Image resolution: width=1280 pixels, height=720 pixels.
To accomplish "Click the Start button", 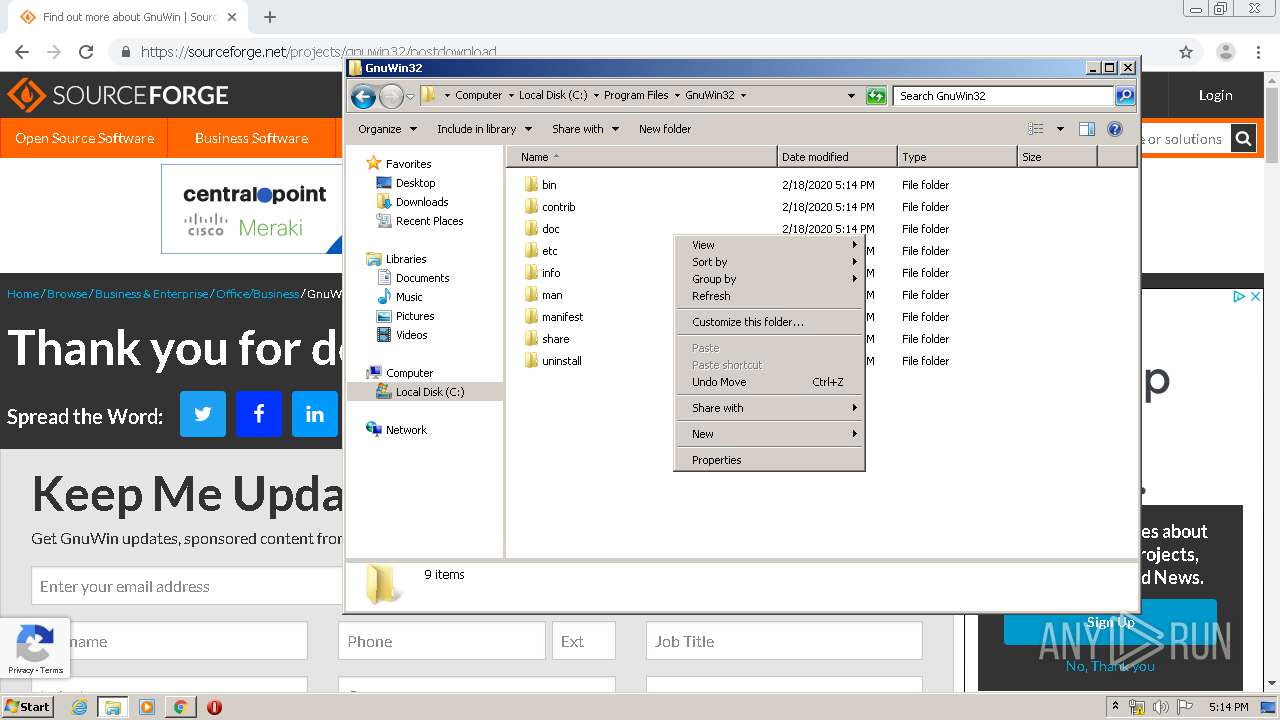I will 27,707.
